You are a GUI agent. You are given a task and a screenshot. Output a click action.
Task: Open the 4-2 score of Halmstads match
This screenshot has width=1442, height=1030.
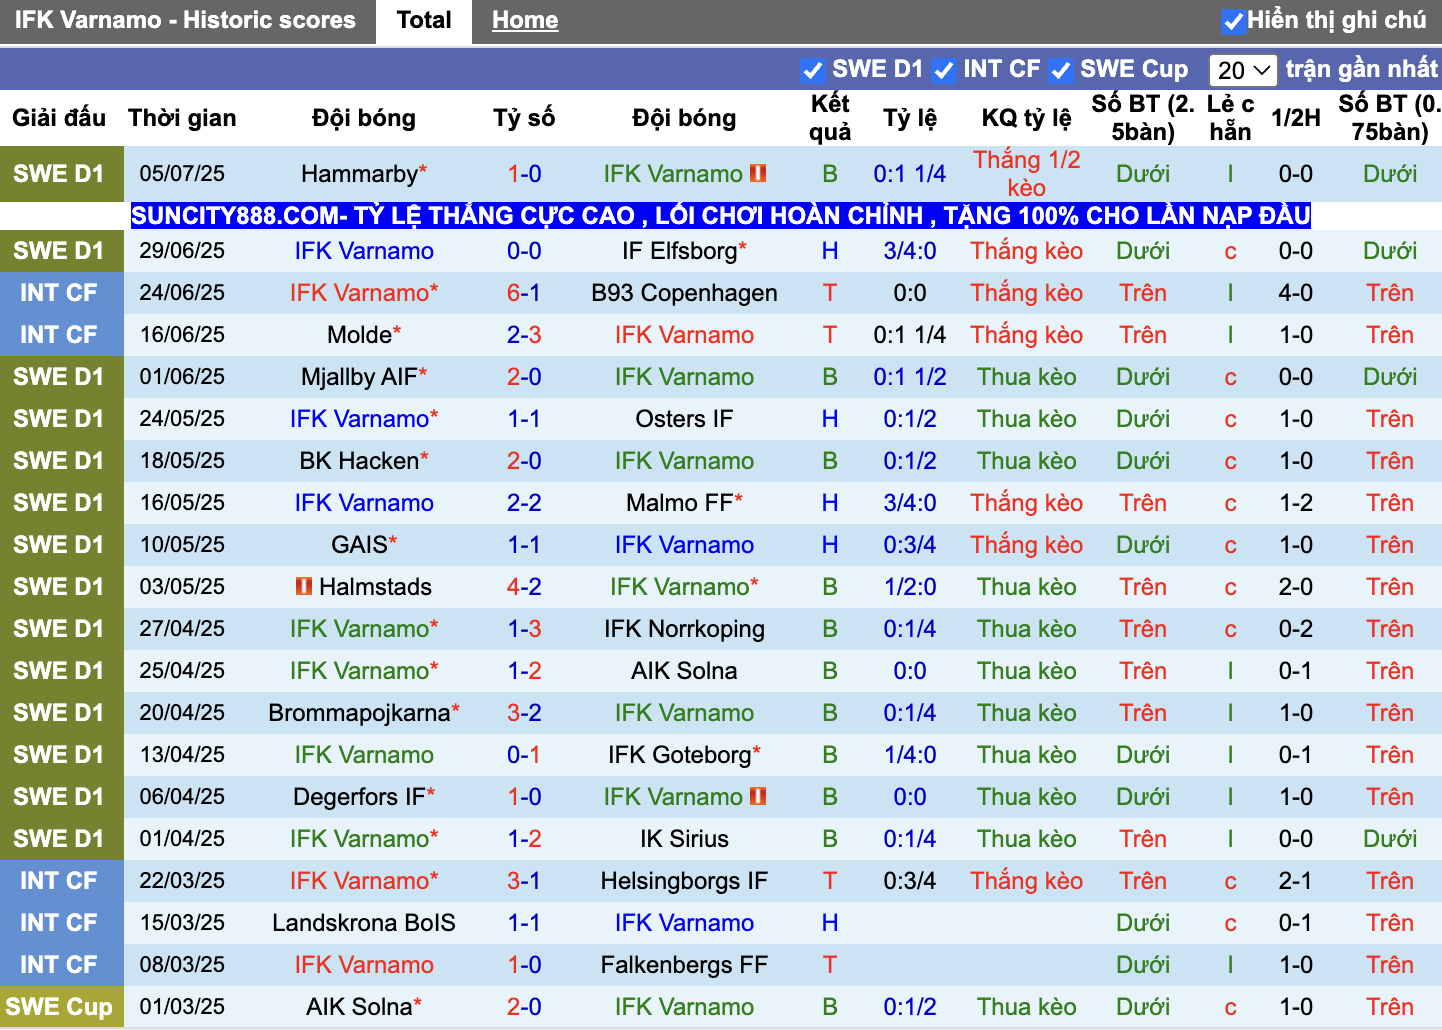[524, 587]
